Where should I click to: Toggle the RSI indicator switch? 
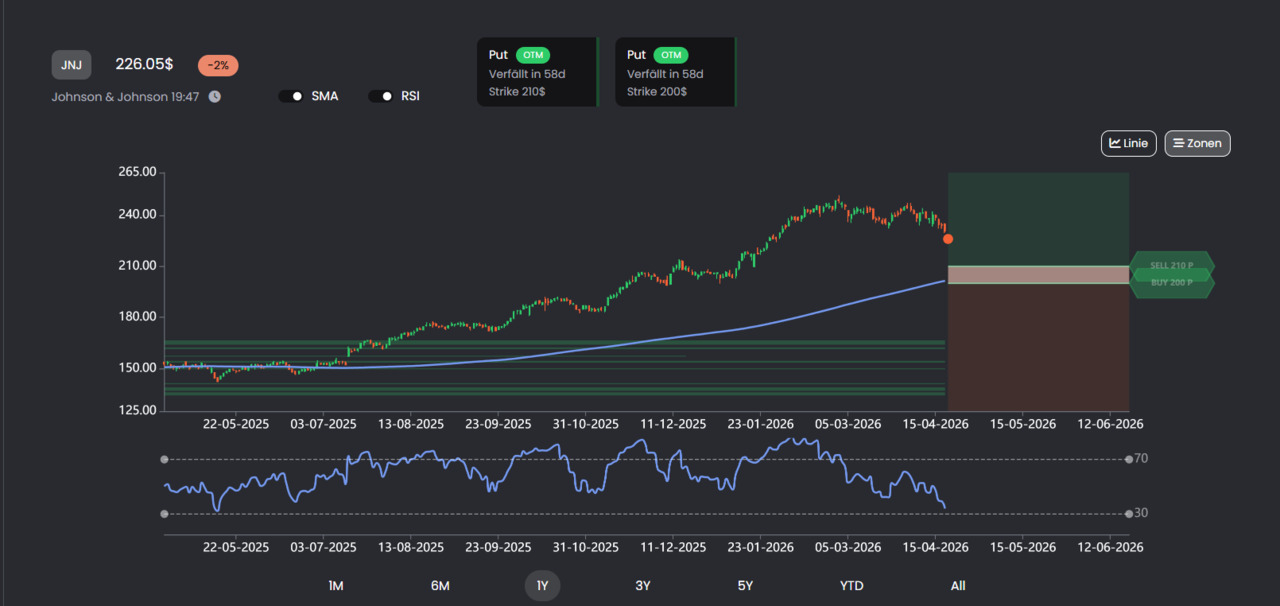tap(381, 96)
